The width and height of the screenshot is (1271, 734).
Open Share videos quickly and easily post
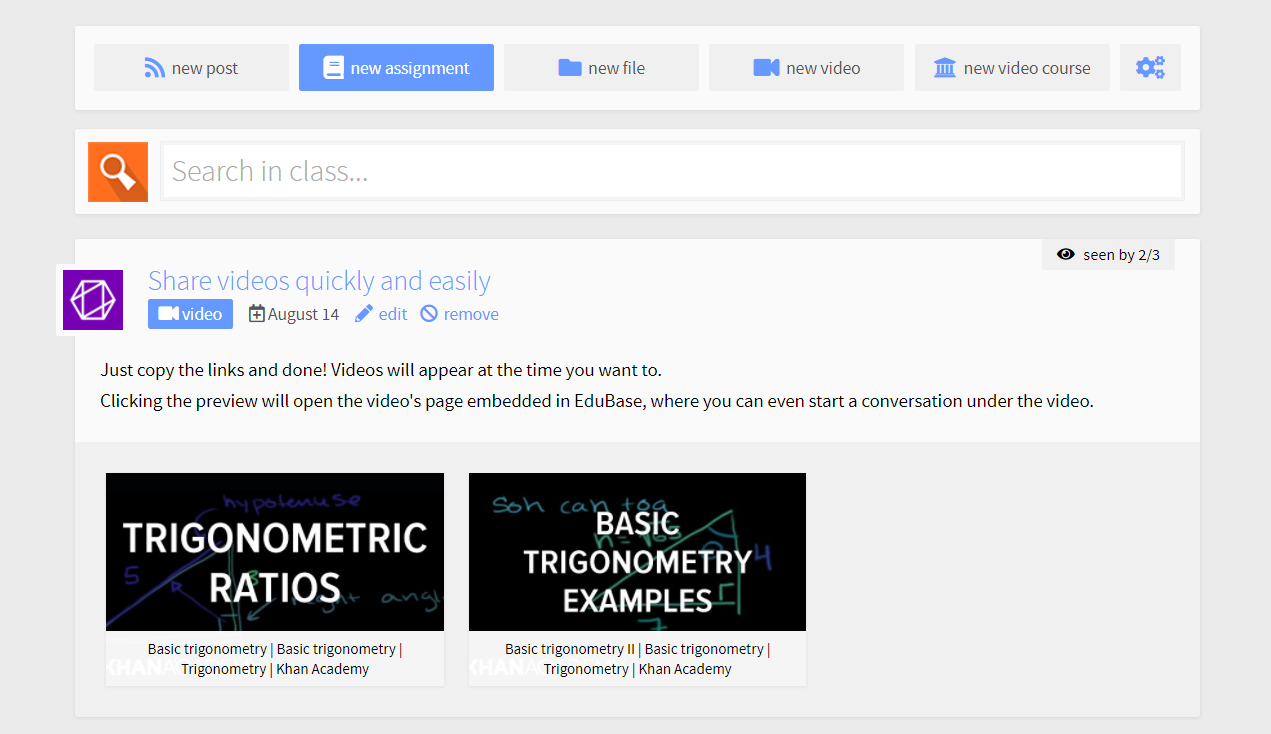[319, 281]
